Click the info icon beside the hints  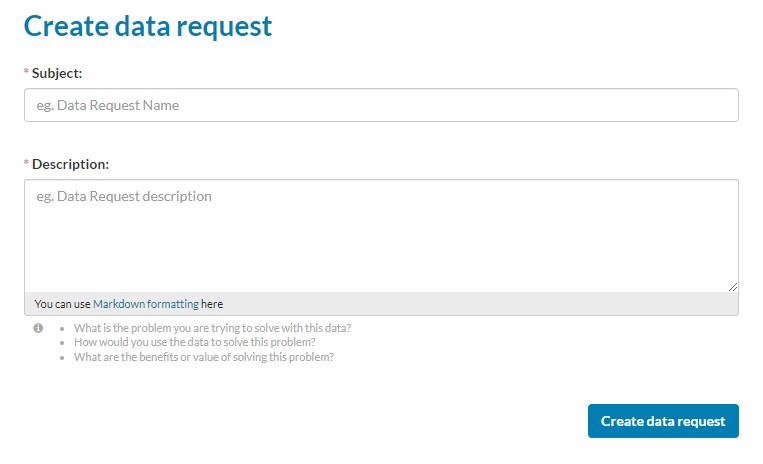click(38, 328)
